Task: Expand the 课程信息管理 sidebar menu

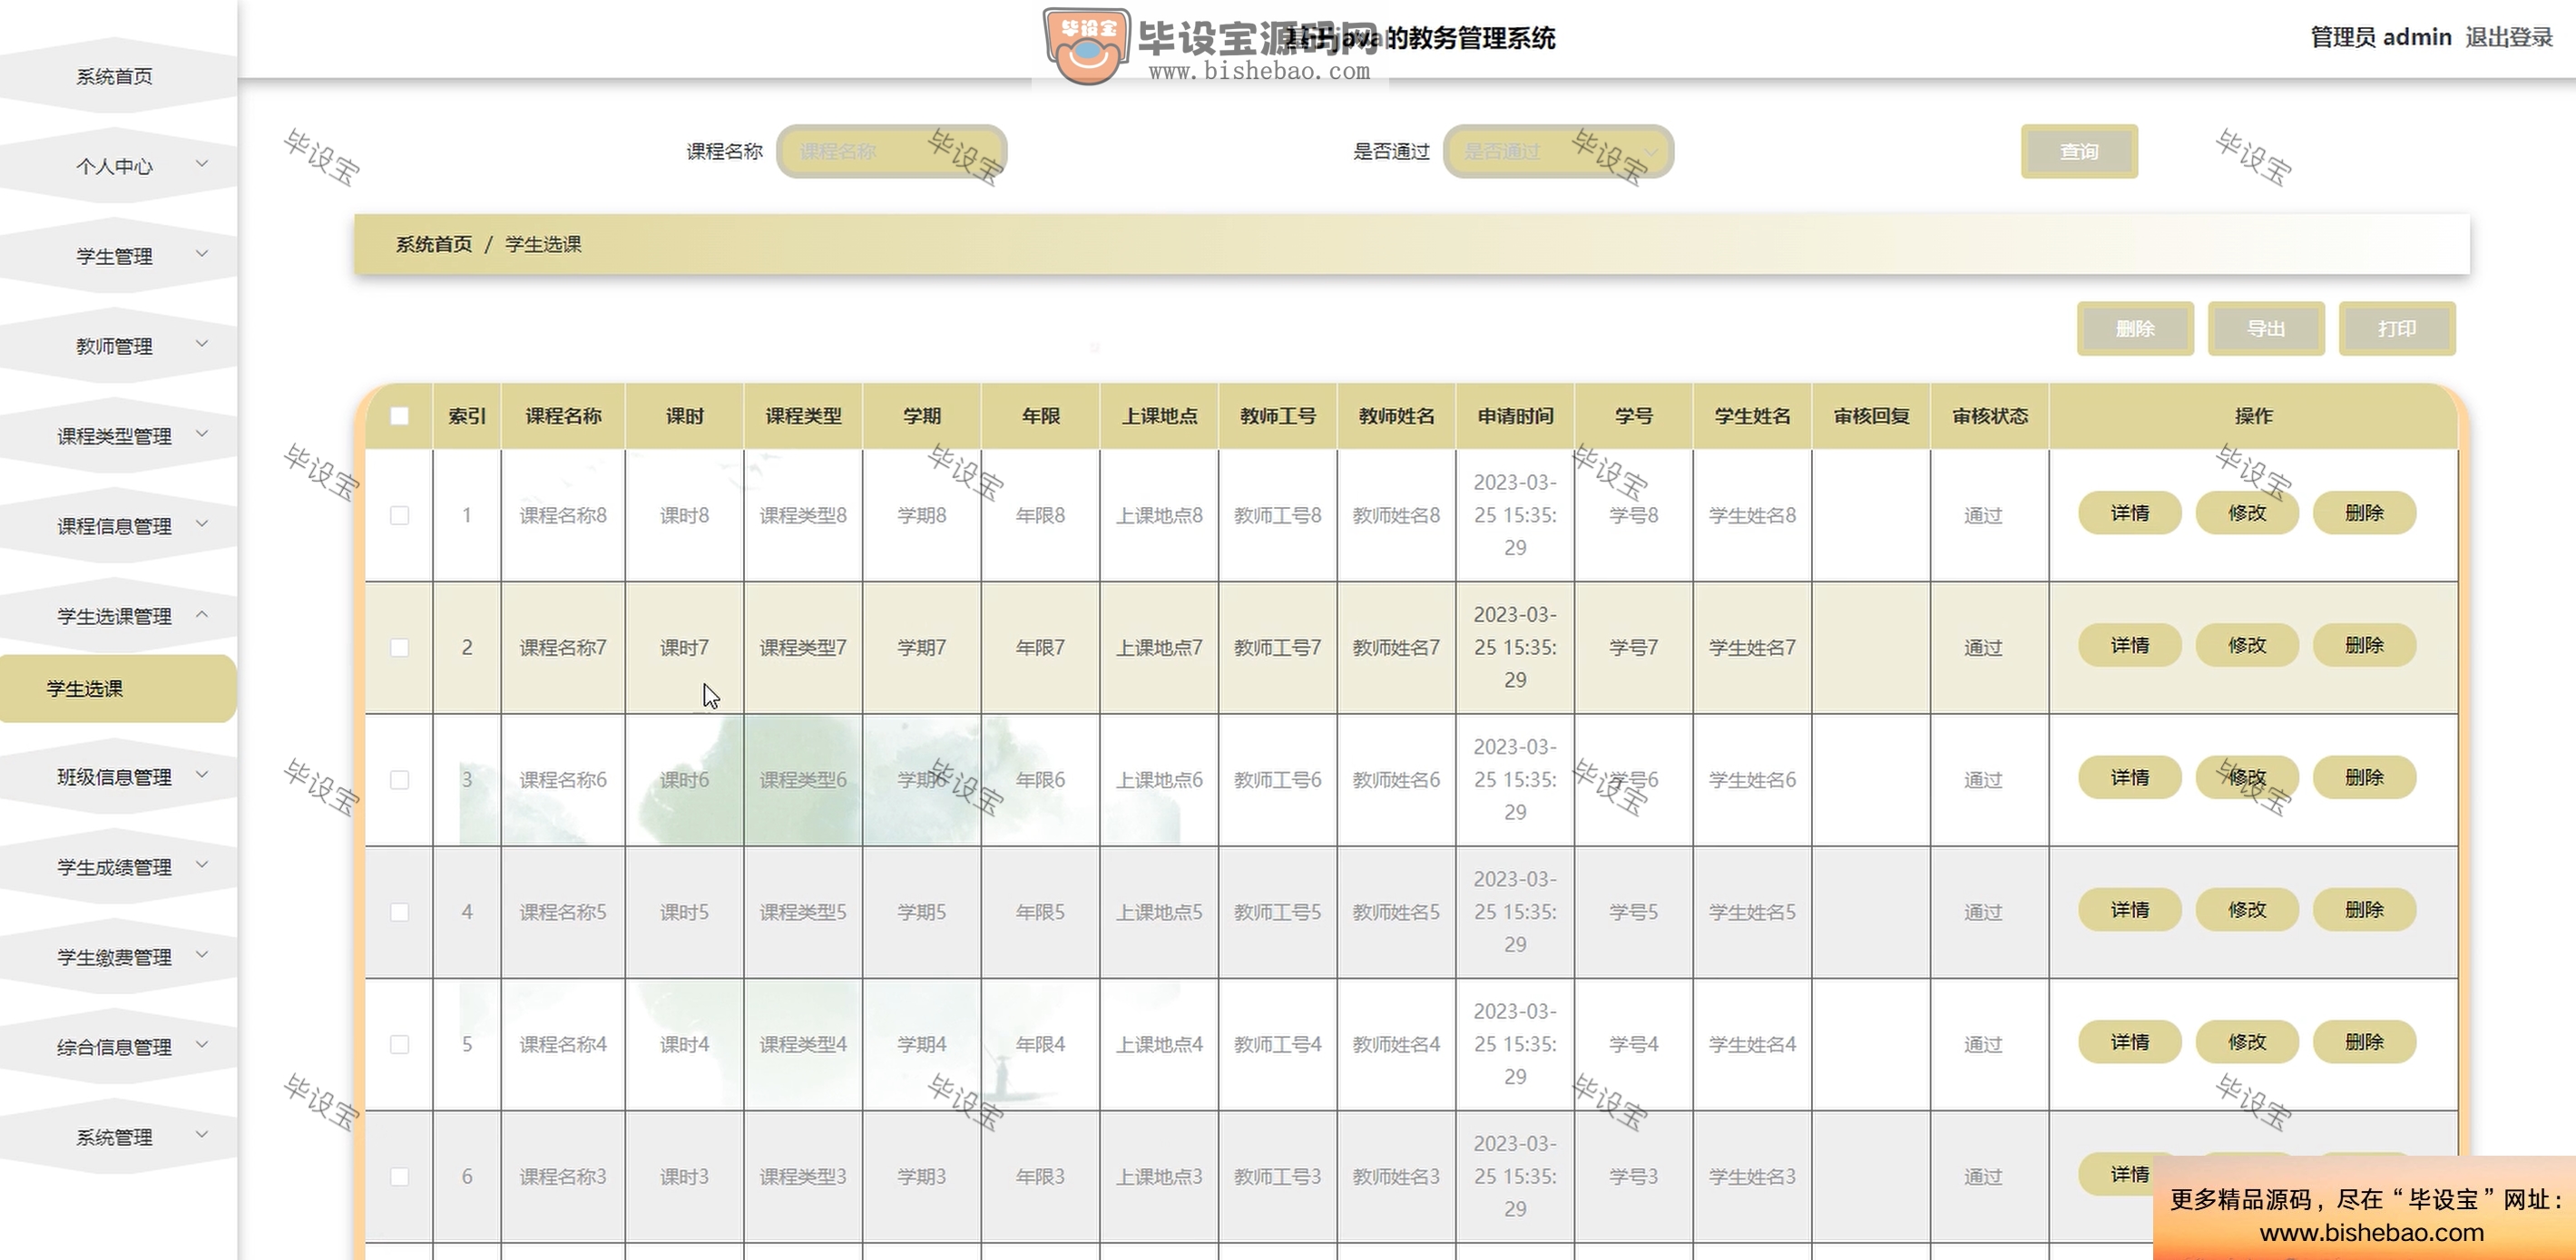Action: 118,526
